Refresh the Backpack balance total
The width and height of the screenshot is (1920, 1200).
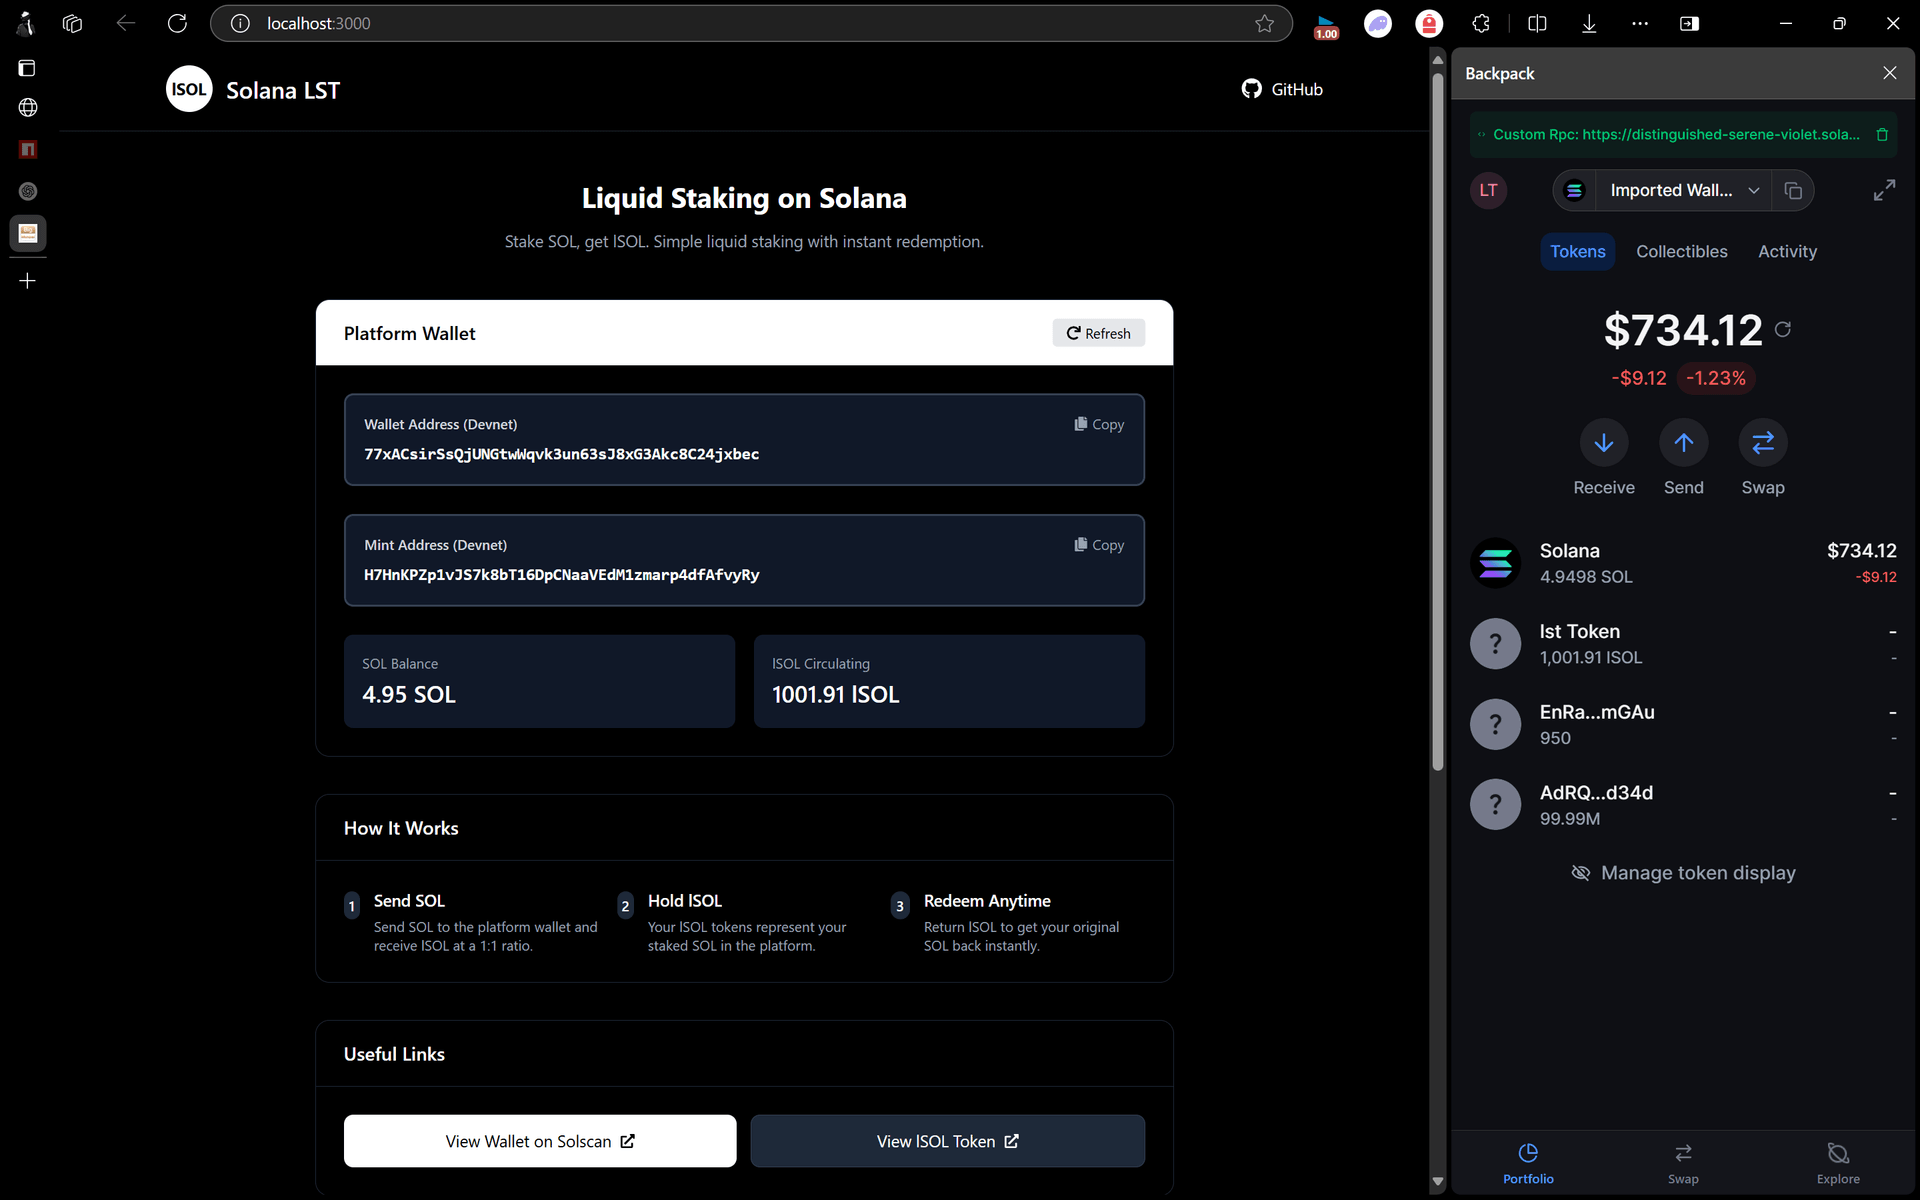[1783, 329]
